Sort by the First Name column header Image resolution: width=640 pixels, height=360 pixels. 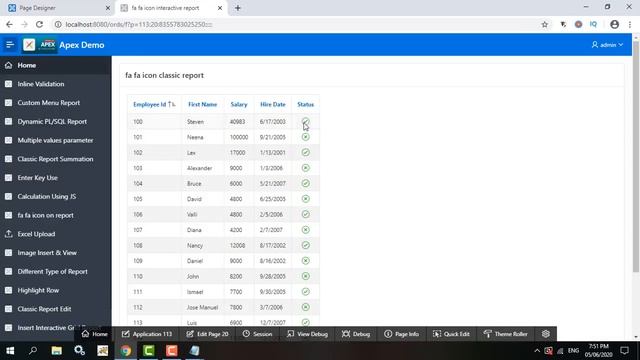click(x=202, y=104)
